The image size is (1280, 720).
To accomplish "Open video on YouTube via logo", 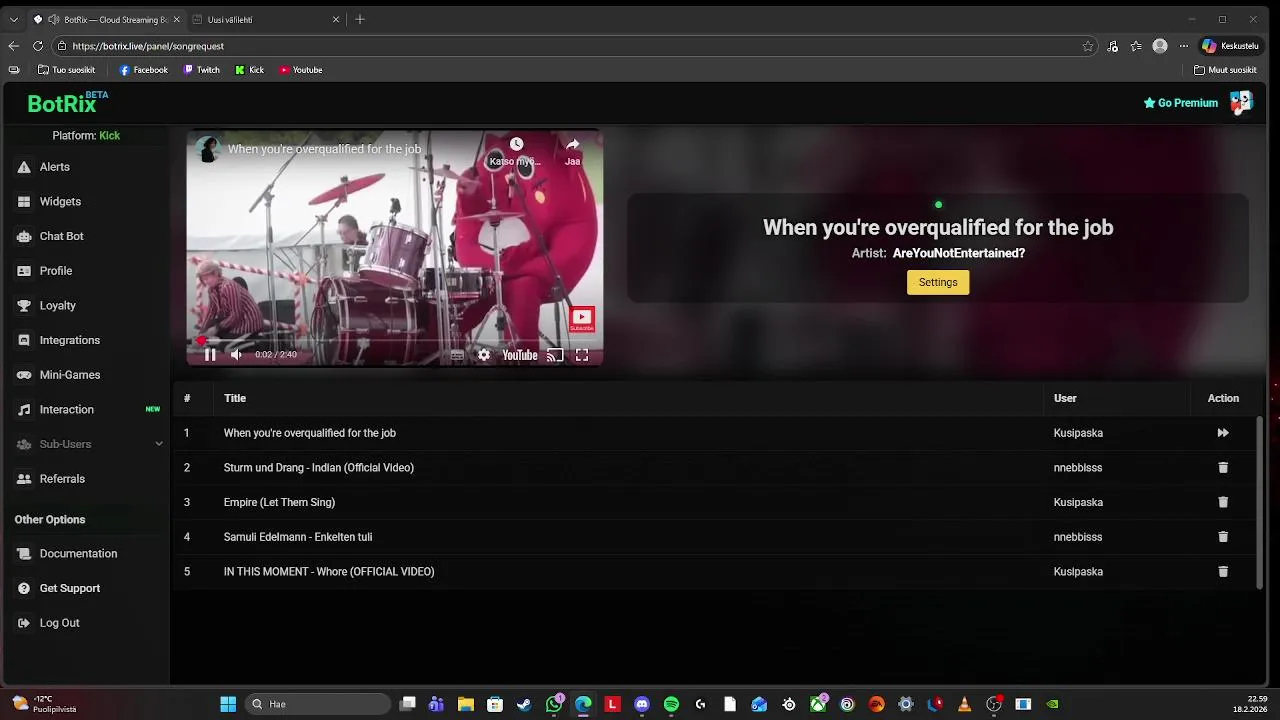I will tap(520, 355).
